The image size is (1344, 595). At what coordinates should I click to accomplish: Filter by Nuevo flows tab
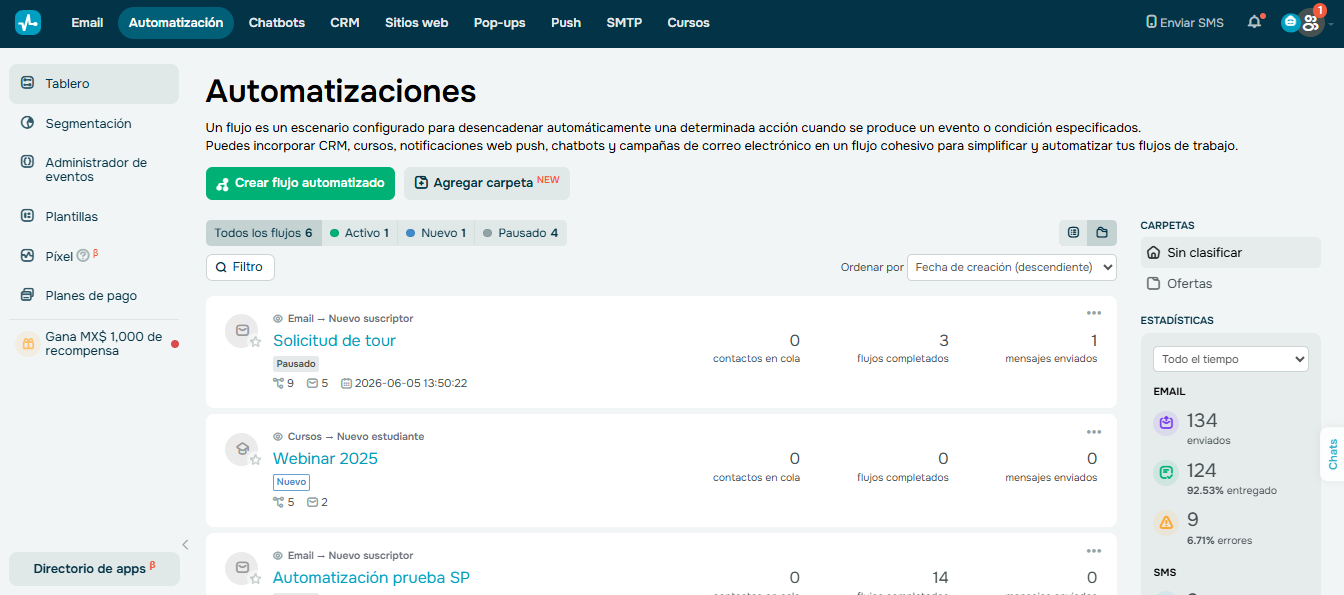point(436,233)
